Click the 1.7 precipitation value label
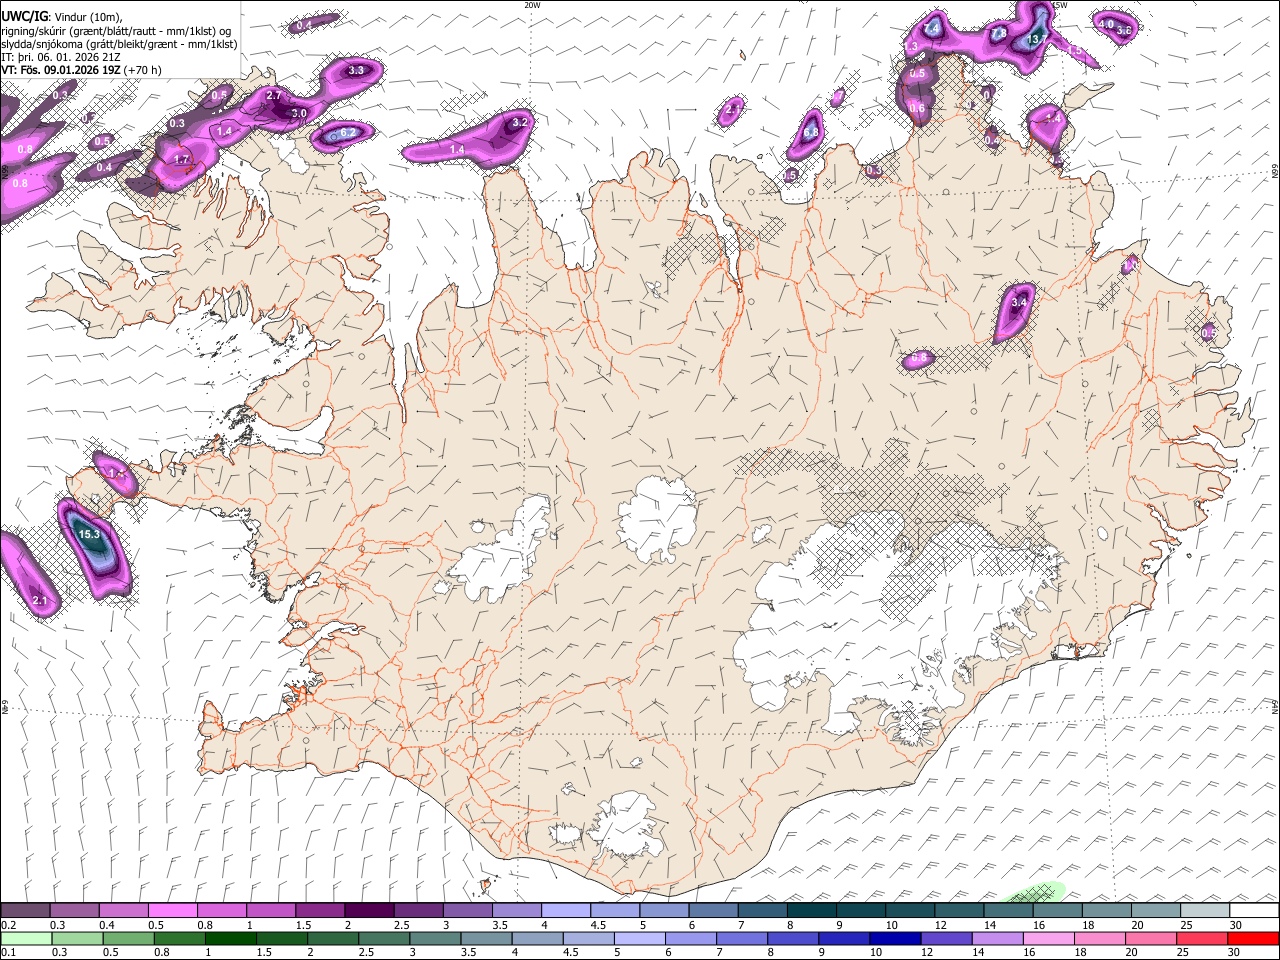 (181, 159)
